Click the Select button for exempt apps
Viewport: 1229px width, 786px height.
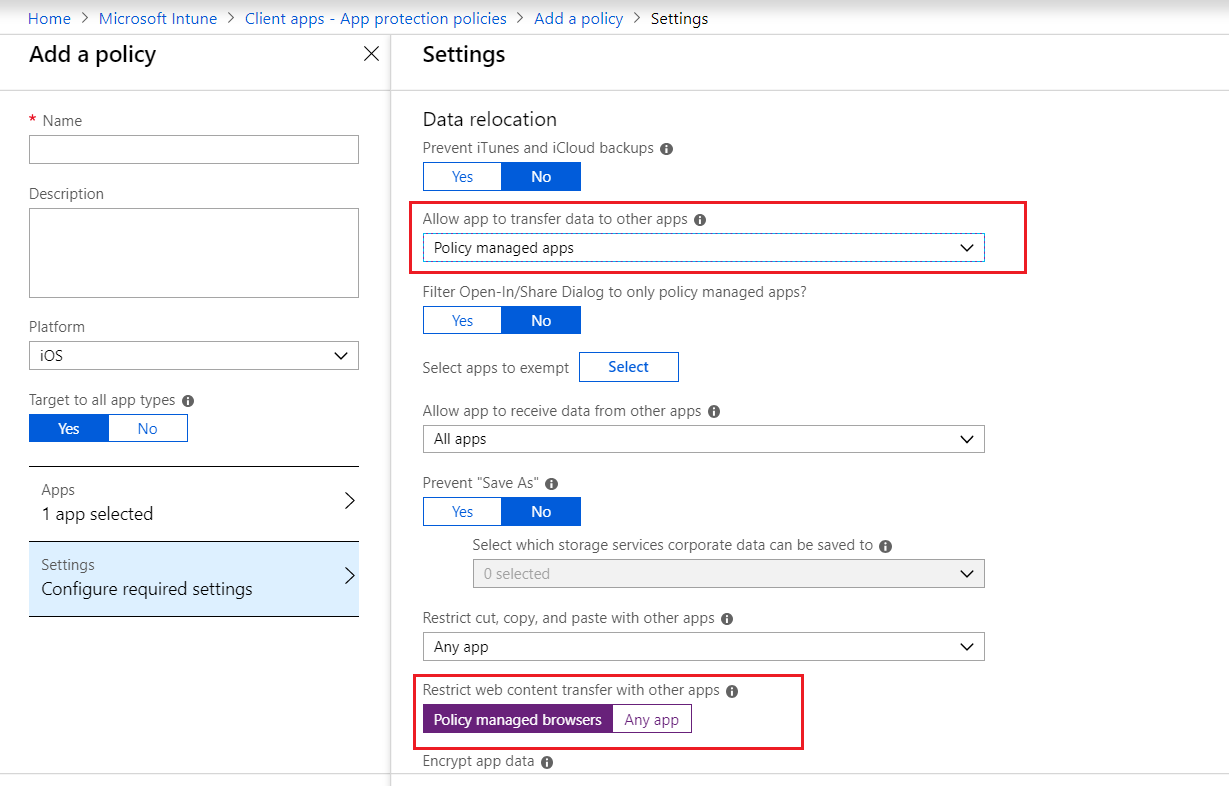628,367
